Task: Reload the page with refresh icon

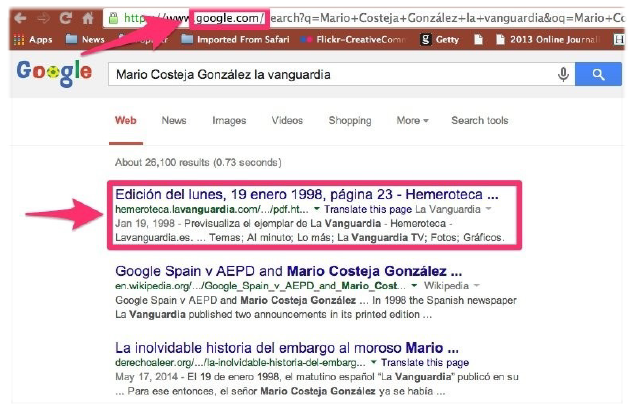Action: (65, 18)
